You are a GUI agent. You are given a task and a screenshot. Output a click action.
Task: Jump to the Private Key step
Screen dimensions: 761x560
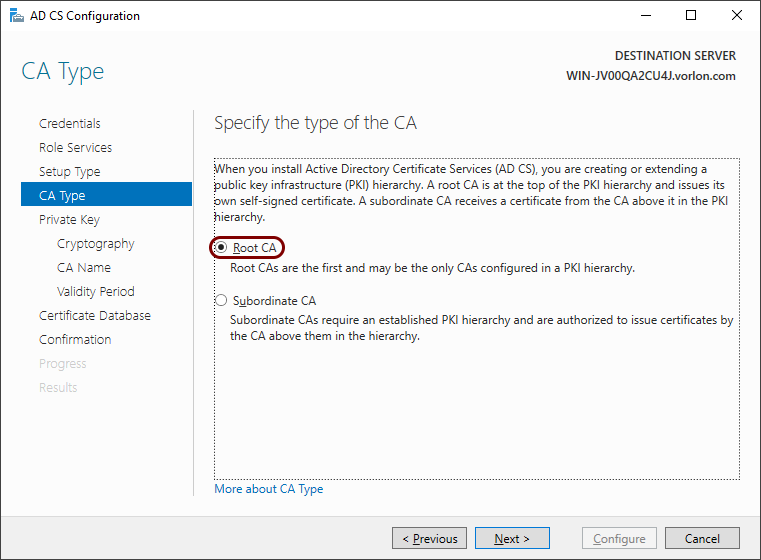(x=69, y=220)
